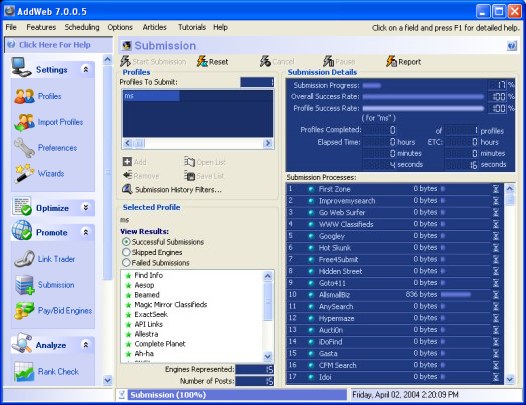
Task: Open the Profiles icon in Settings
Action: (x=24, y=96)
